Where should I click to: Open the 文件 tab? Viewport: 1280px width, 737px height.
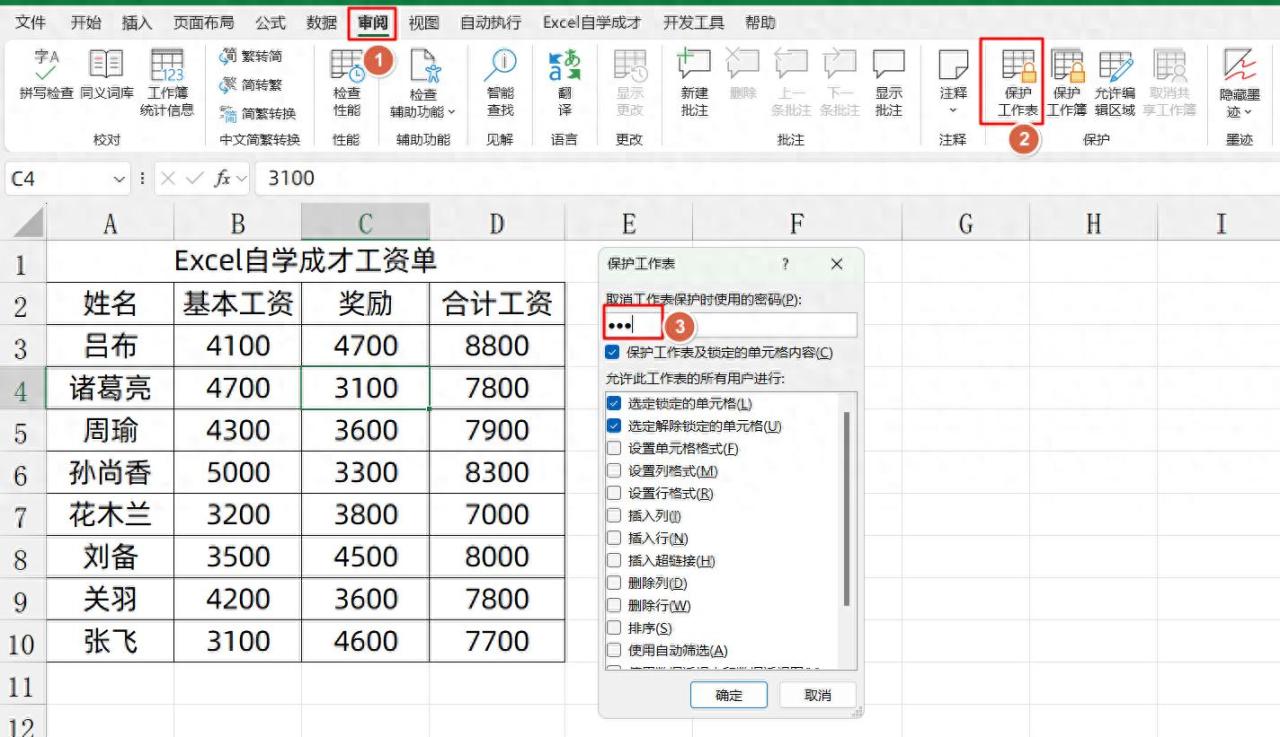31,22
